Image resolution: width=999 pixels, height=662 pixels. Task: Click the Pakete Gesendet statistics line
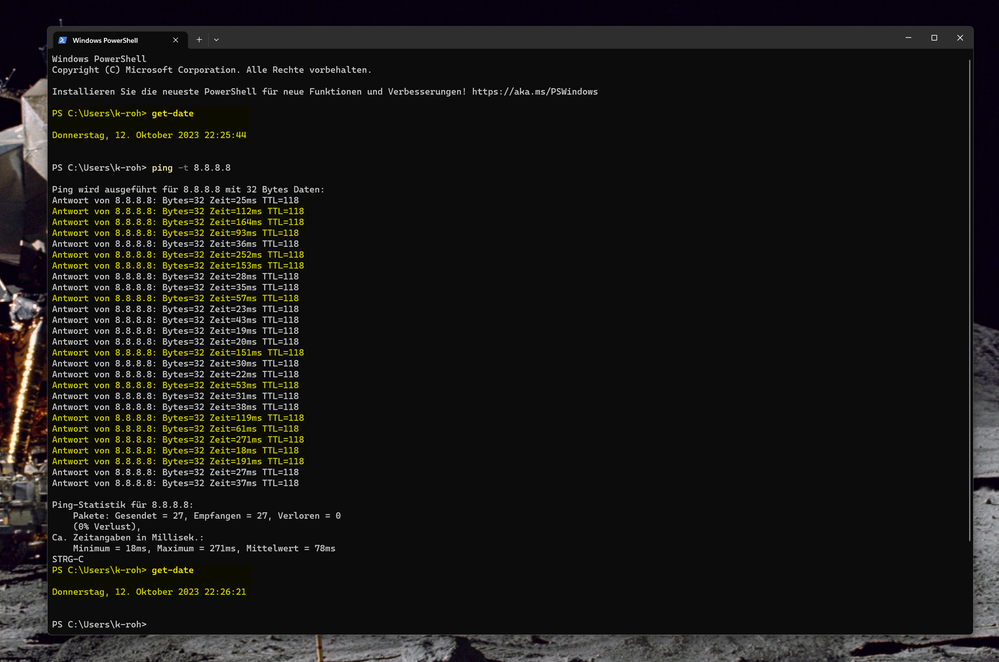tap(206, 516)
